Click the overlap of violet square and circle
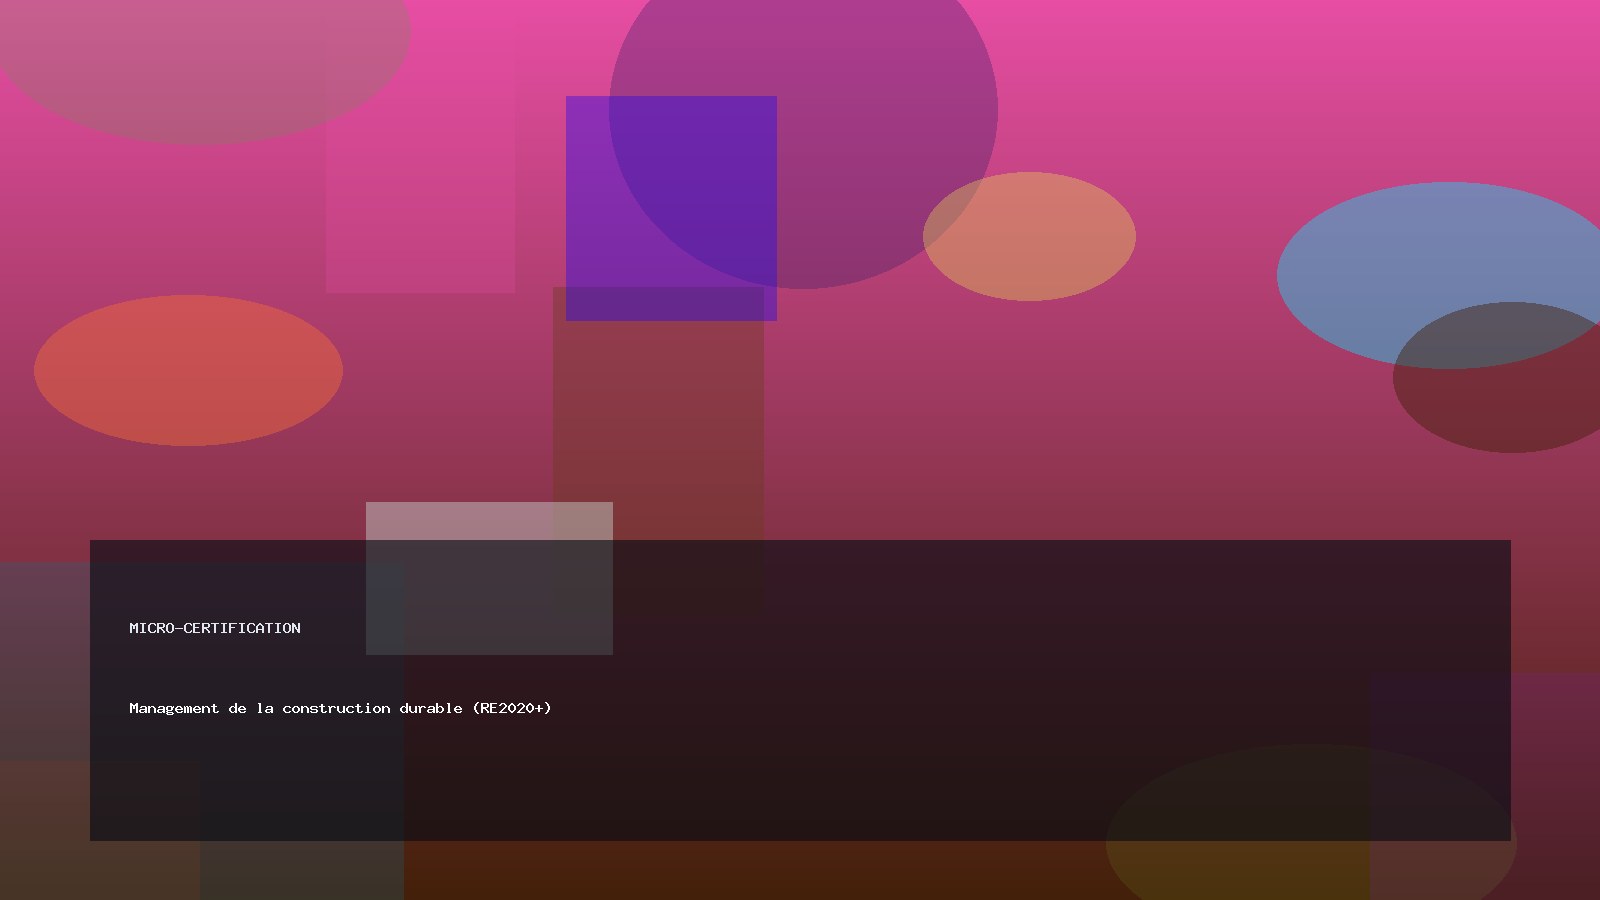 (x=700, y=200)
